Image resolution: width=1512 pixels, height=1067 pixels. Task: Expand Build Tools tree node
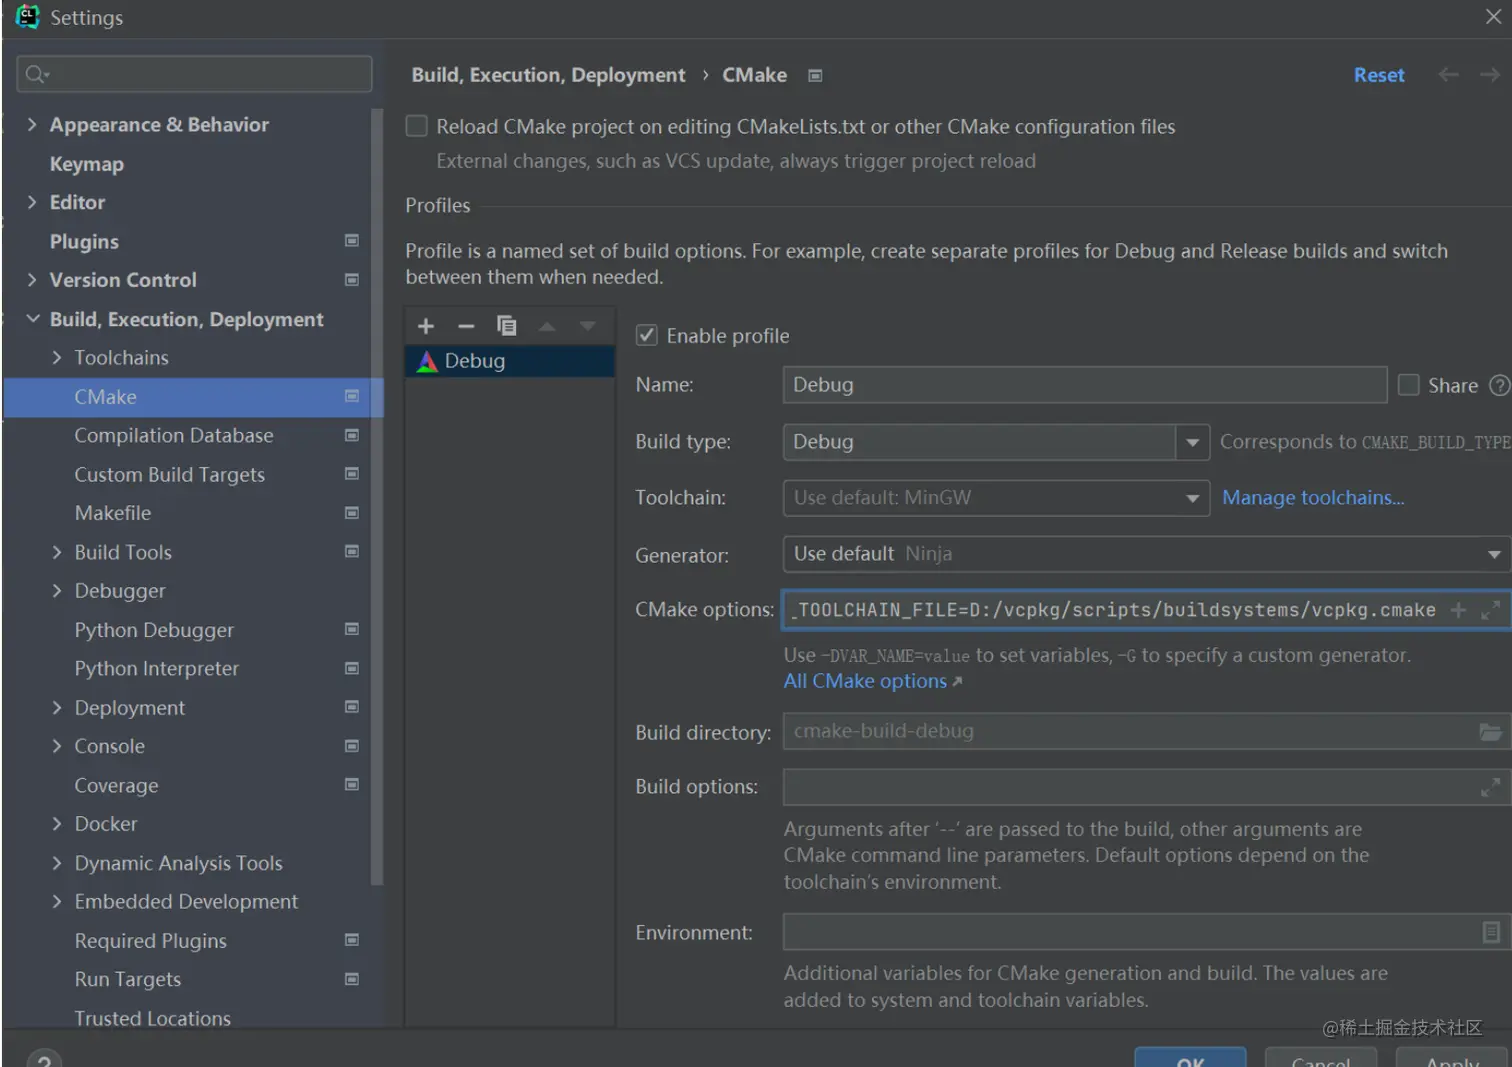pos(57,552)
